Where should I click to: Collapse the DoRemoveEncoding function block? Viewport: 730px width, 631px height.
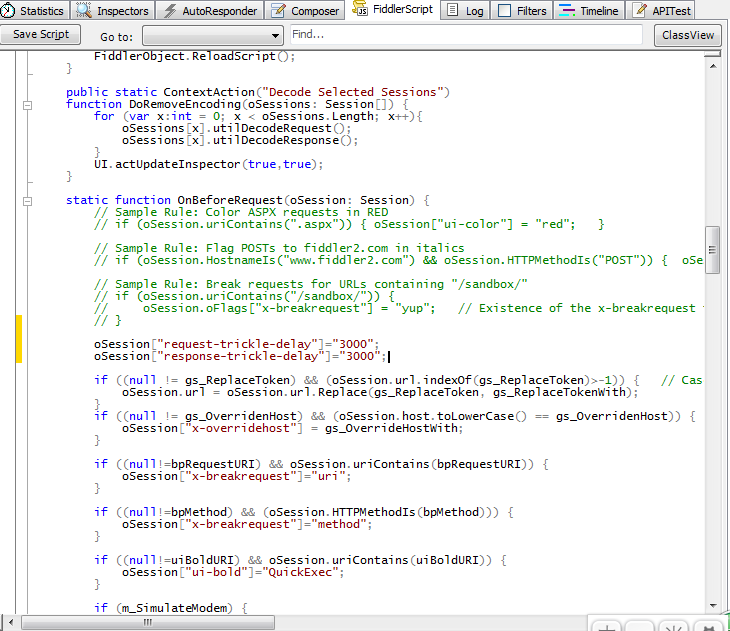click(27, 105)
